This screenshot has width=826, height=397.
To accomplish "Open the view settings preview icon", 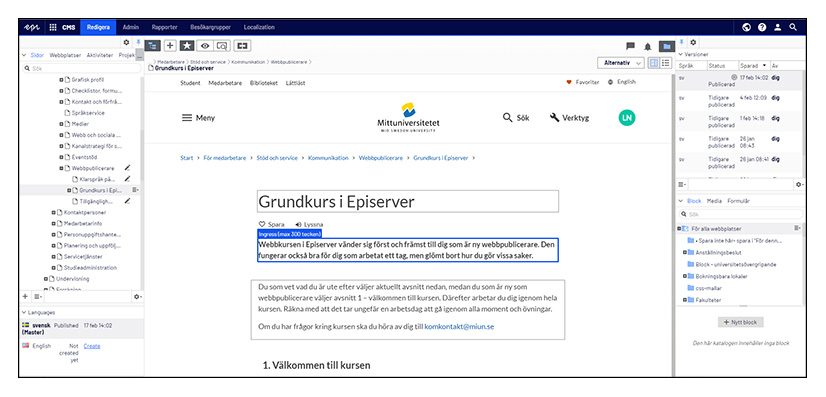I will coord(222,46).
